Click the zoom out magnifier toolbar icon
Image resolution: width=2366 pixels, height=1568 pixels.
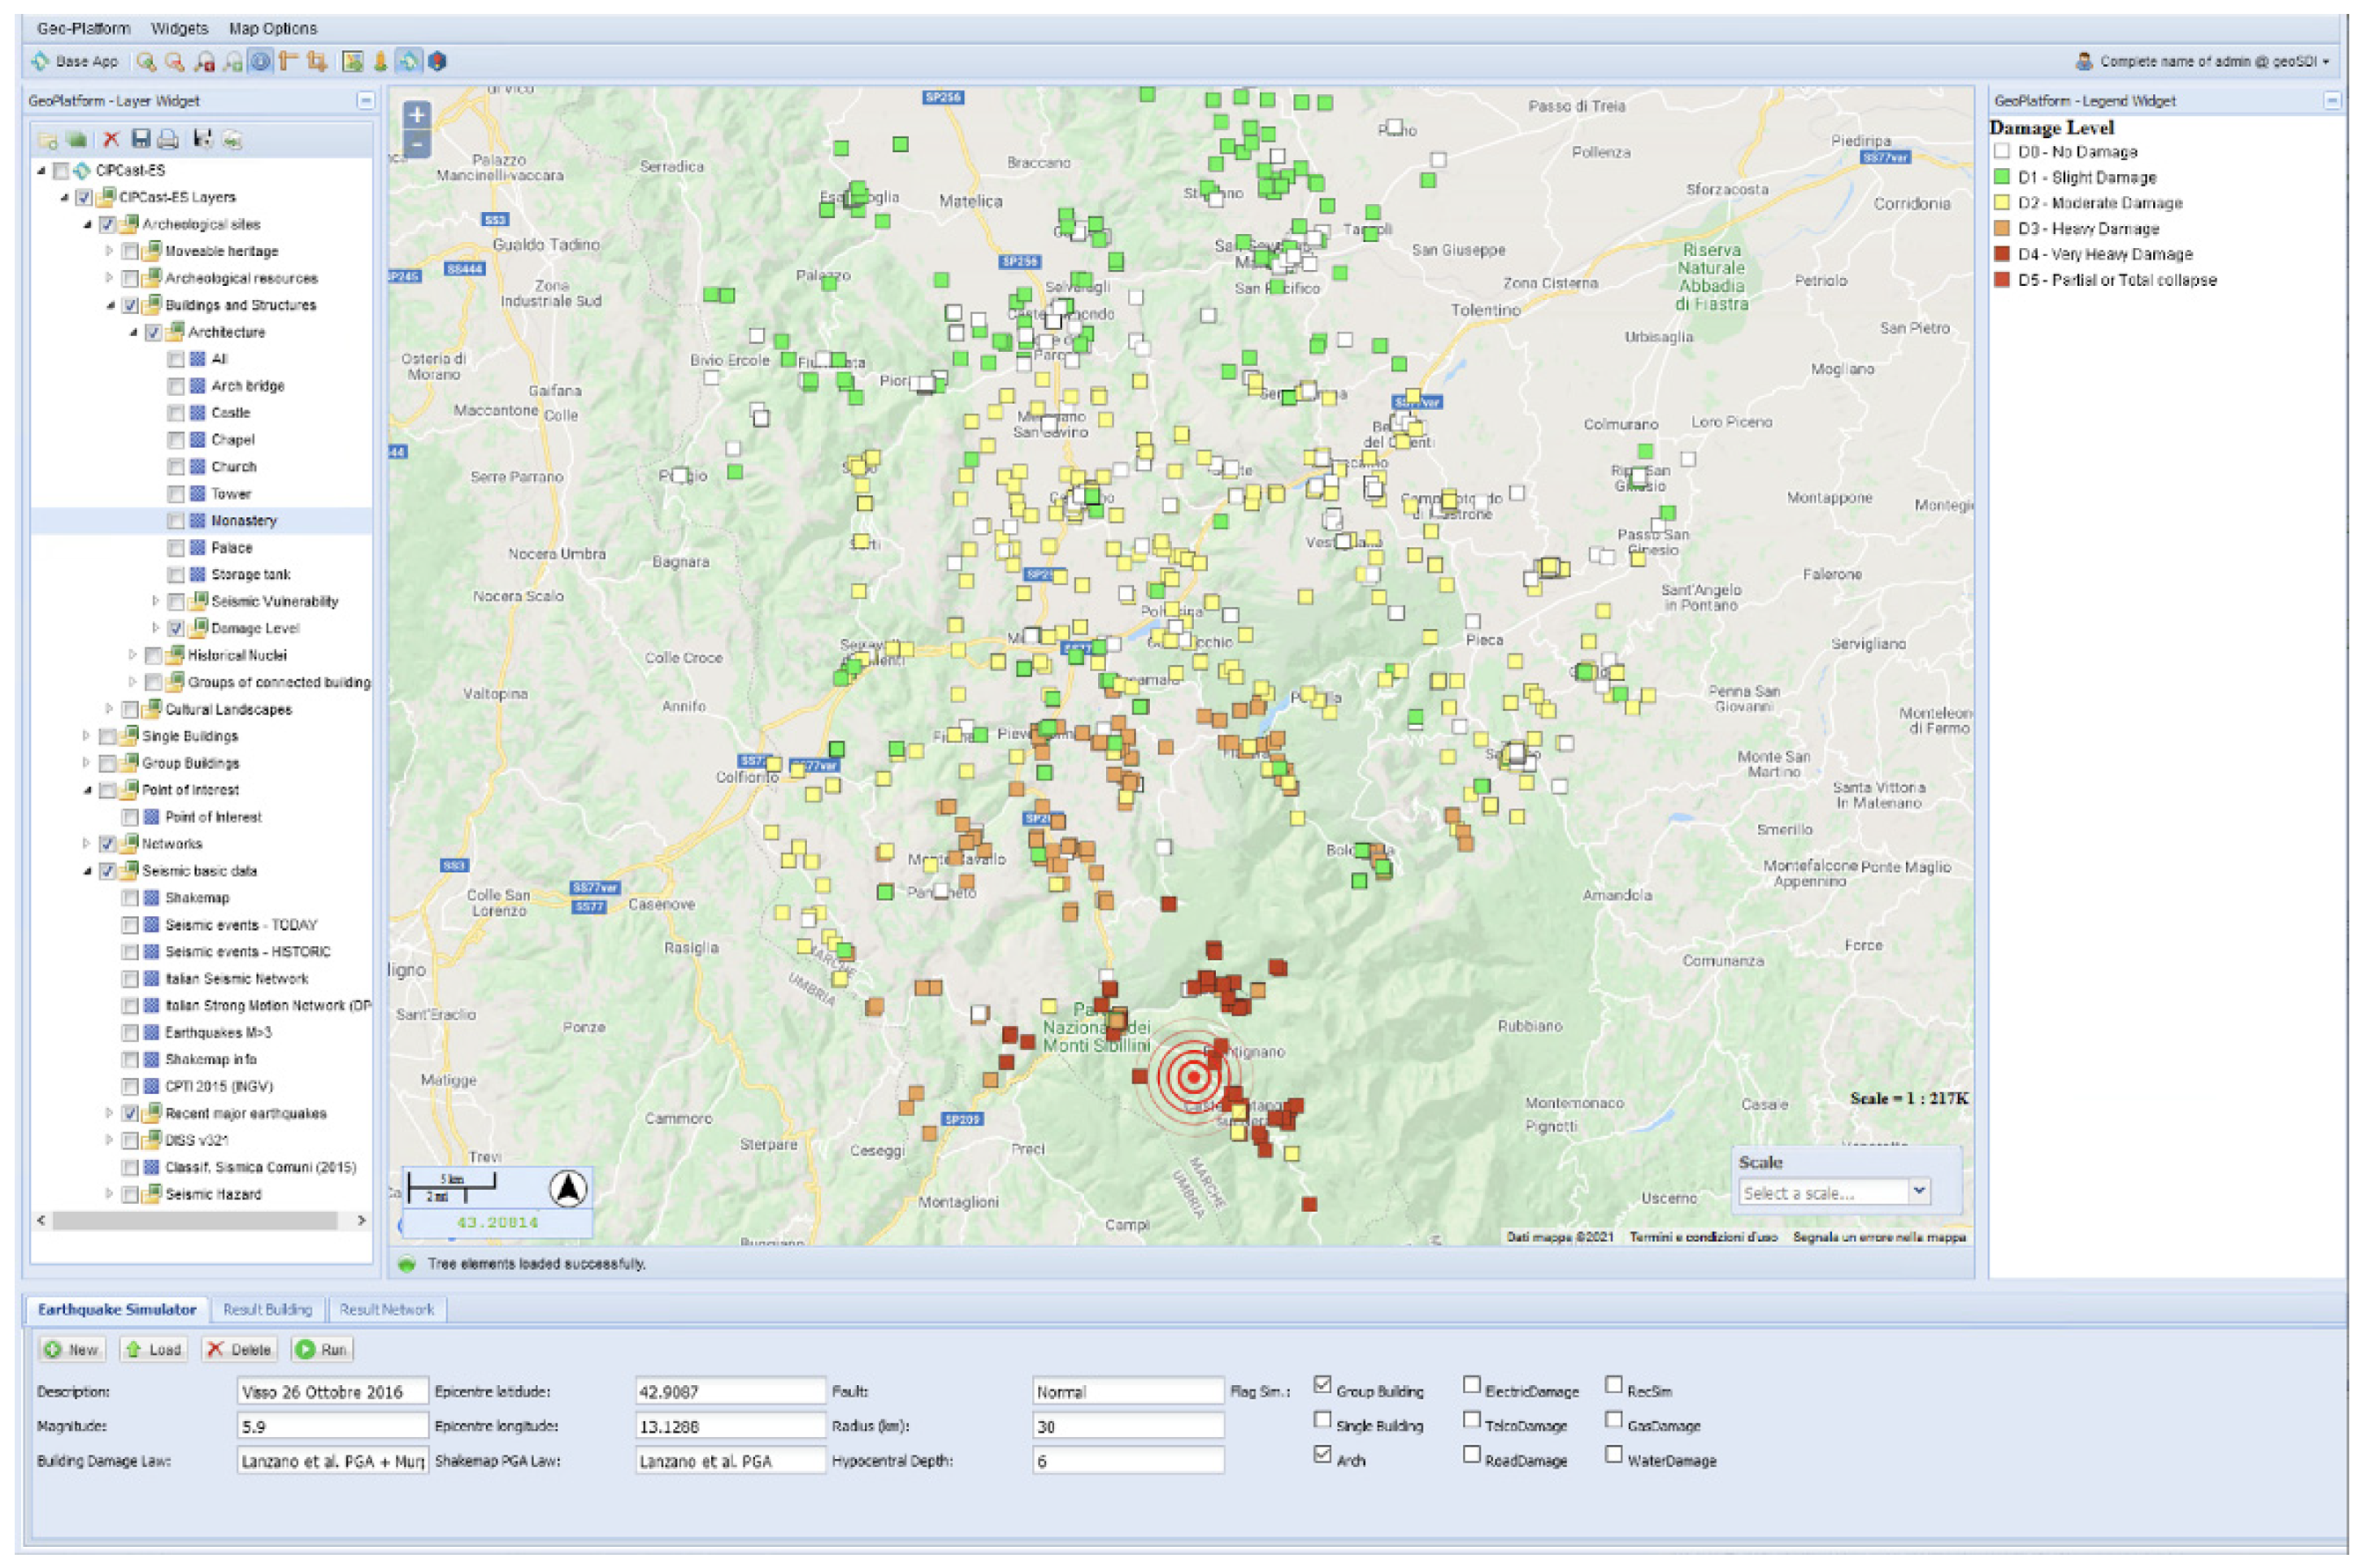coord(174,62)
